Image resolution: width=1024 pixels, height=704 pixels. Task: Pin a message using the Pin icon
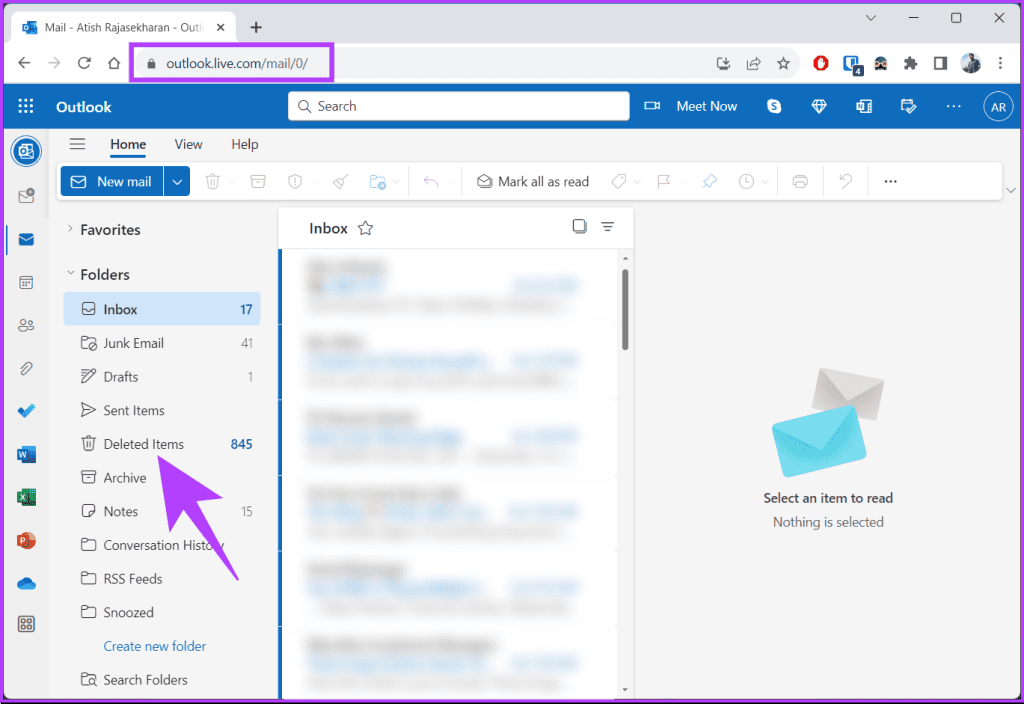click(x=709, y=181)
